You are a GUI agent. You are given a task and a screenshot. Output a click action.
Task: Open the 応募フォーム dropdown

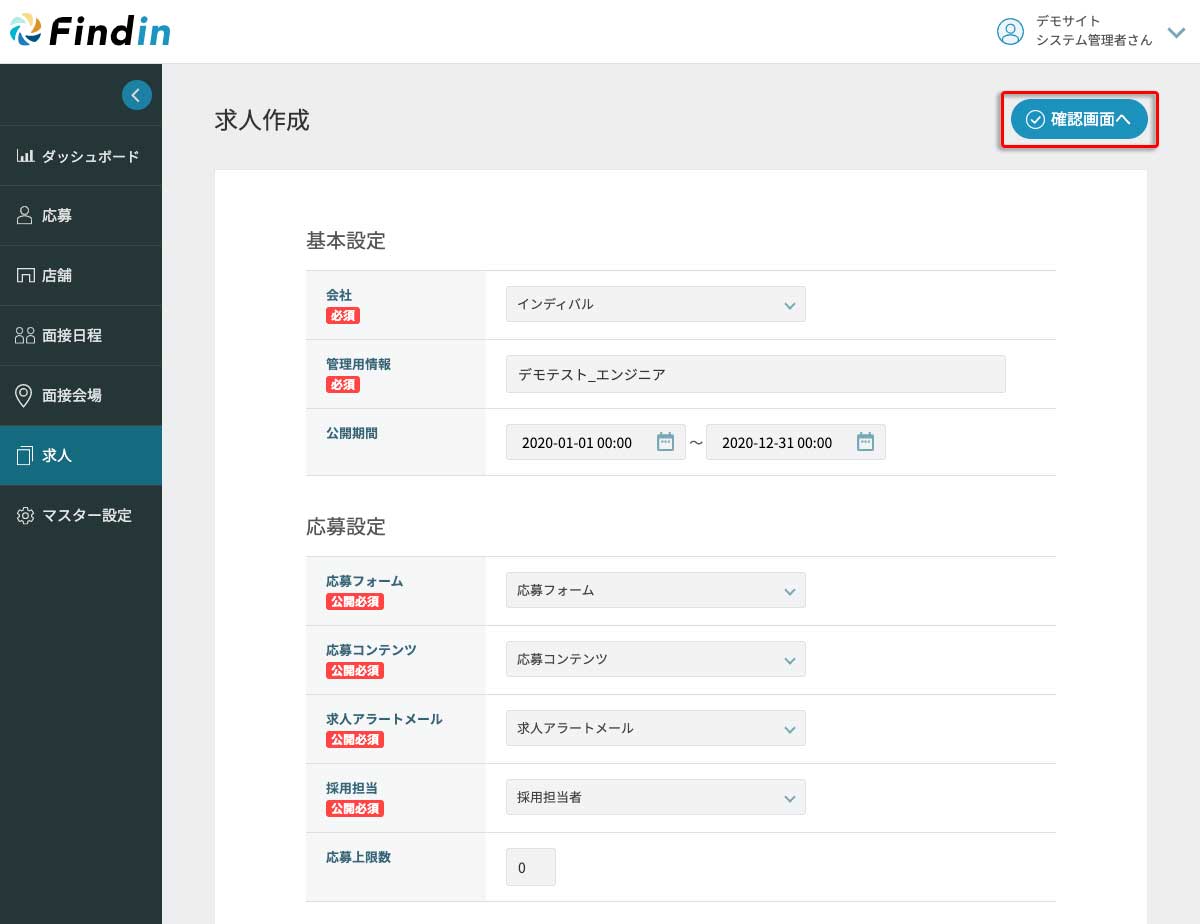pyautogui.click(x=655, y=591)
